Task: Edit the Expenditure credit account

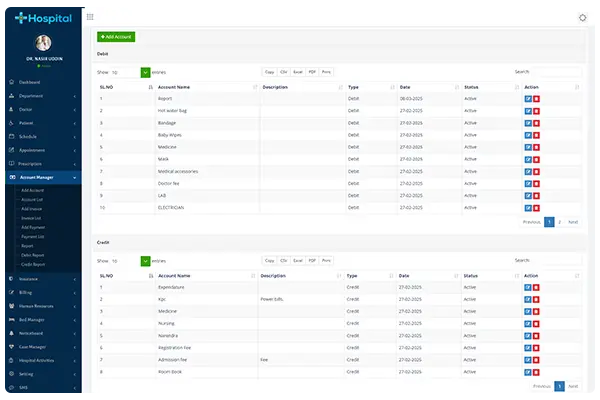Action: [528, 287]
